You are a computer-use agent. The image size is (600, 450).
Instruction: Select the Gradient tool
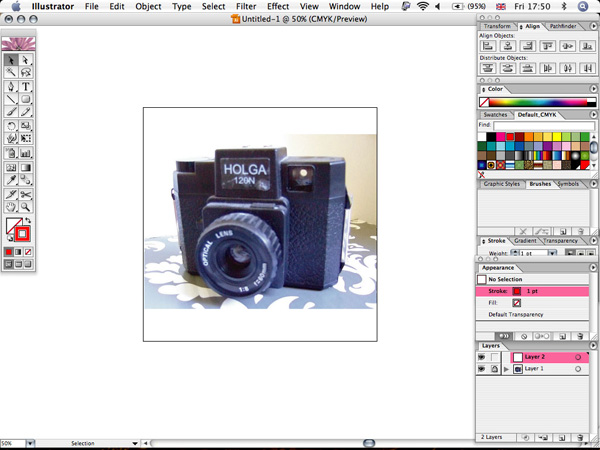[26, 168]
